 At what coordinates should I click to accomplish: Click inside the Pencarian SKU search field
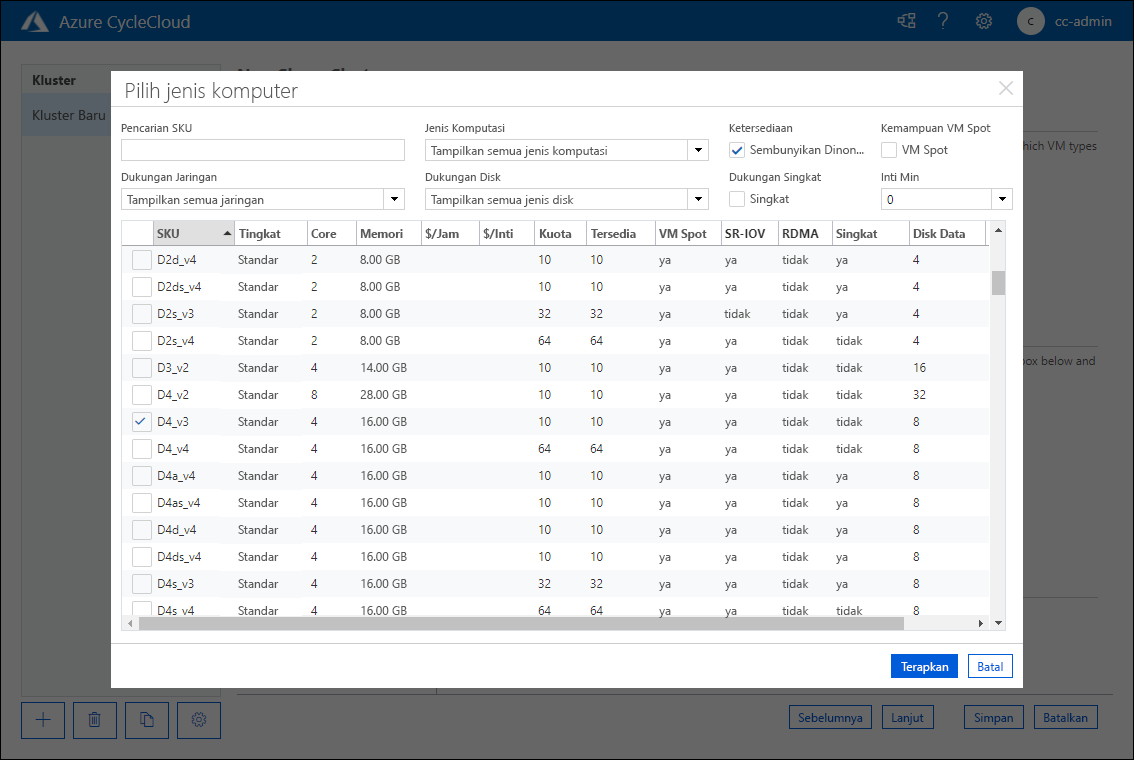262,149
